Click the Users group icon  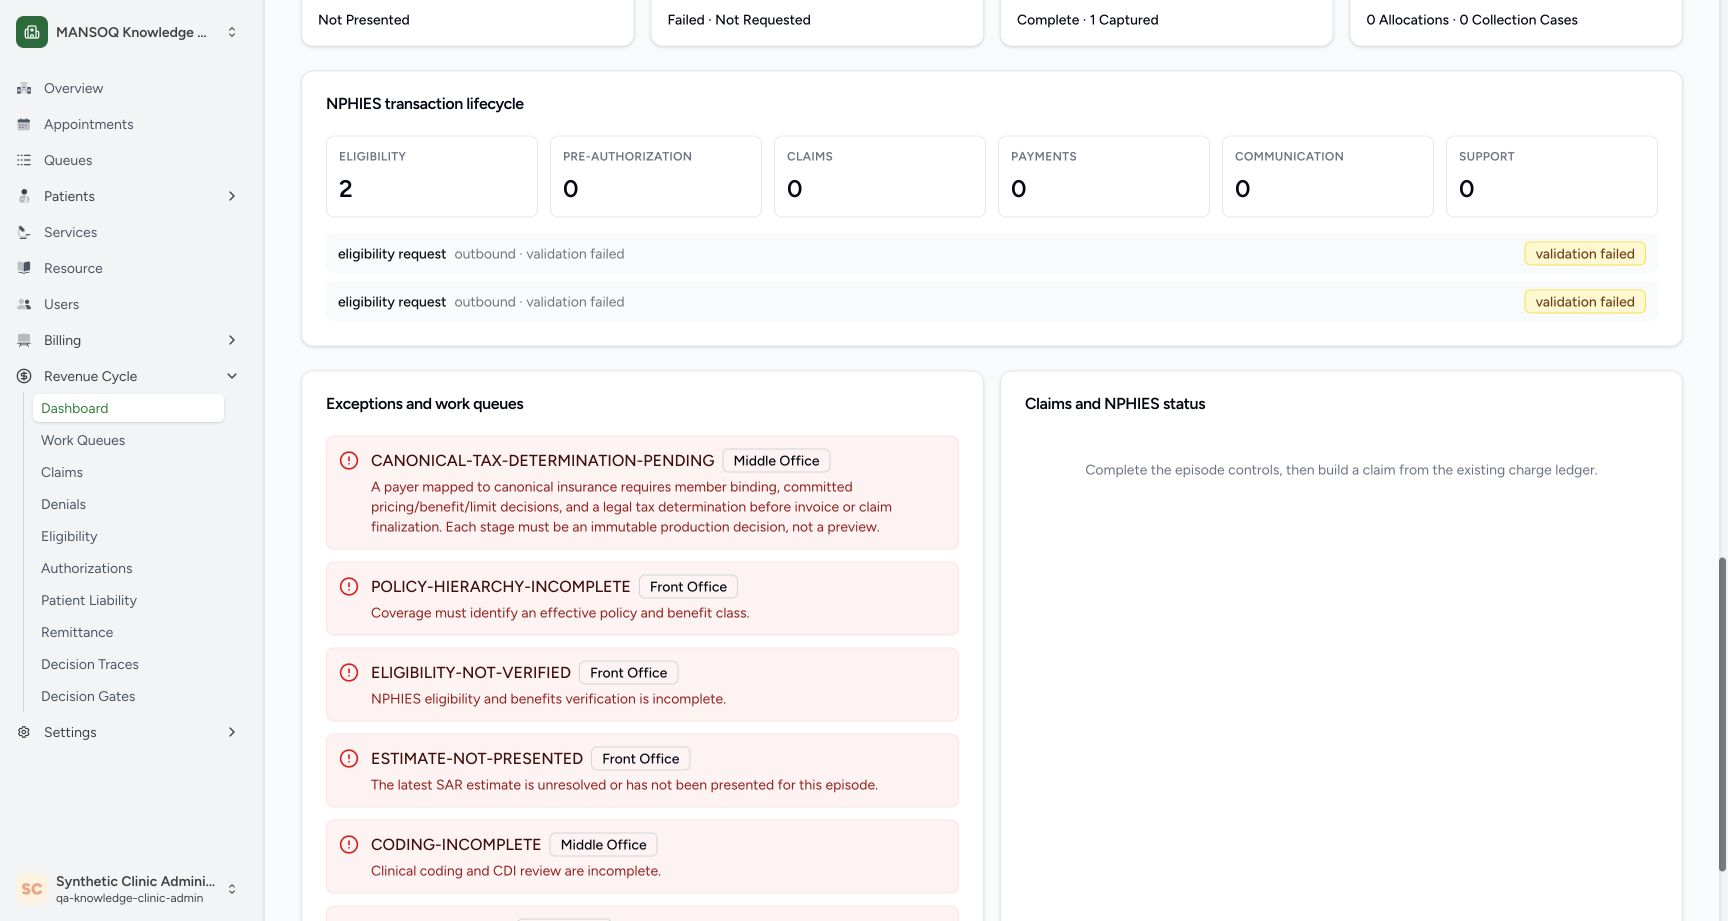coord(24,304)
